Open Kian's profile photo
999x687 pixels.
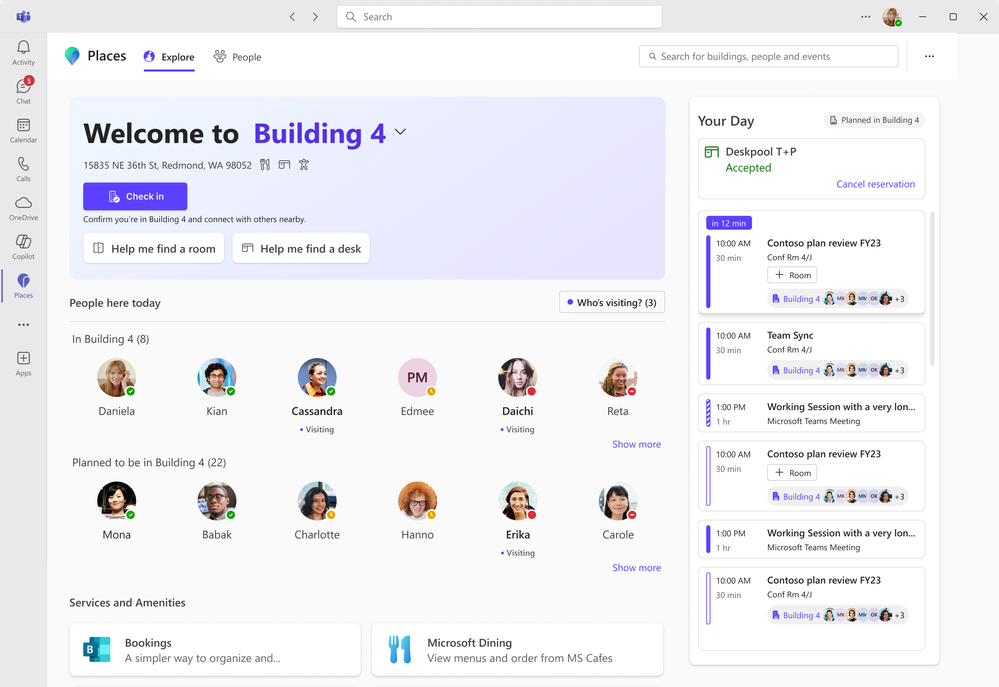coord(217,377)
